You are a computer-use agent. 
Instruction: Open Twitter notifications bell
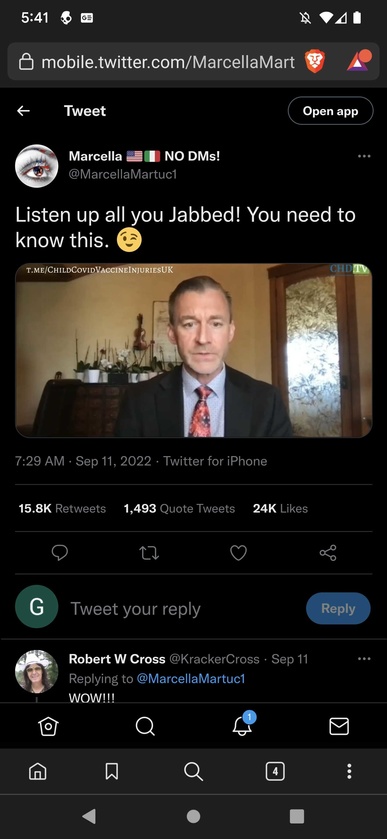click(242, 725)
